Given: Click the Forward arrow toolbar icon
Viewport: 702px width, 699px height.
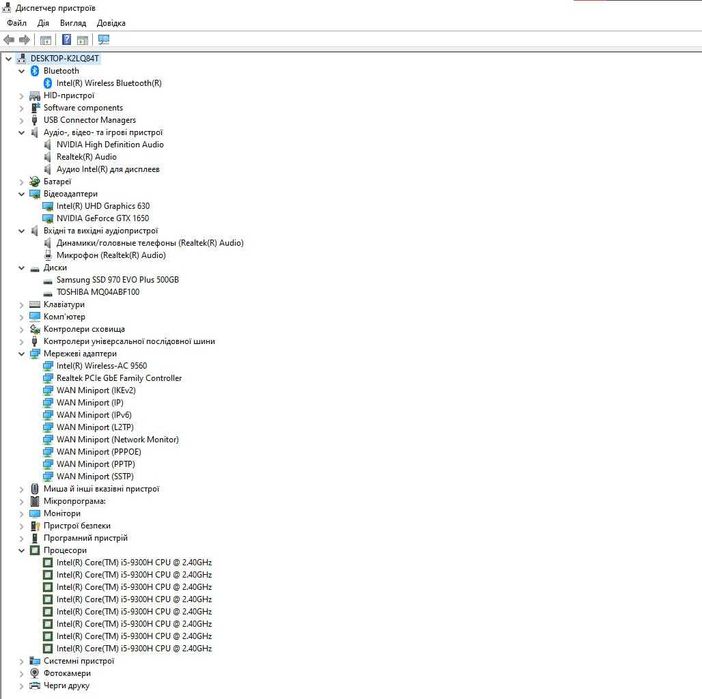Looking at the screenshot, I should 24,40.
